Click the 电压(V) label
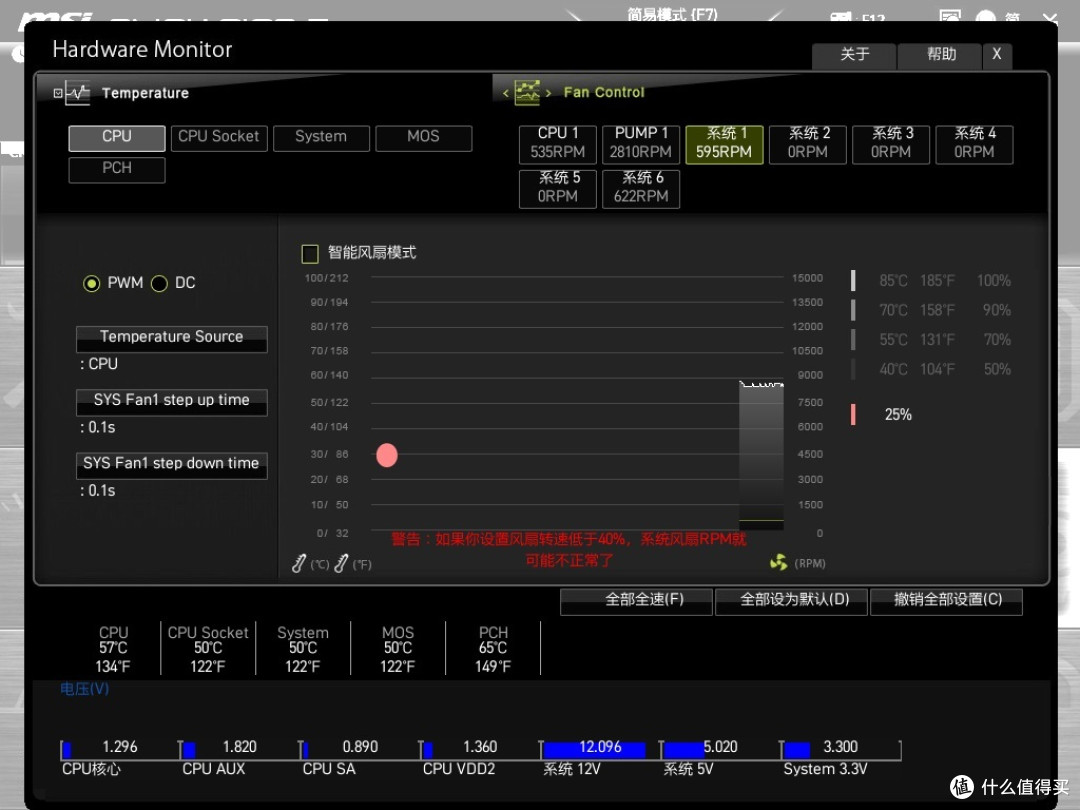Viewport: 1080px width, 810px height. click(x=84, y=689)
